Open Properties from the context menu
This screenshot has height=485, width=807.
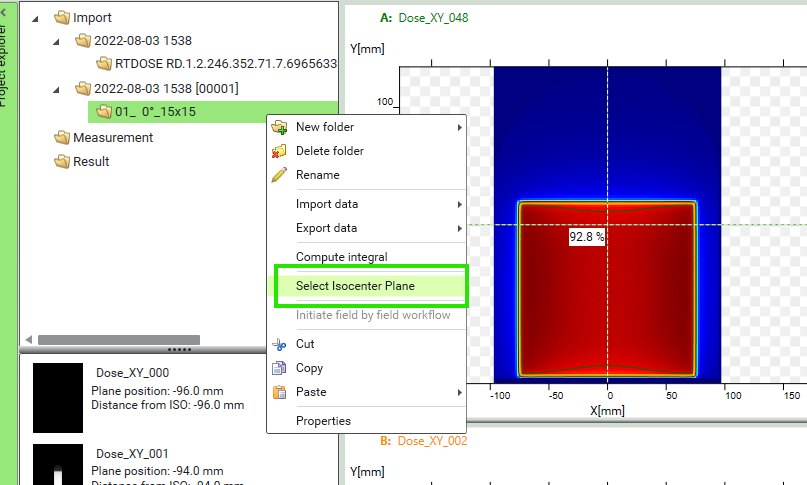coord(323,421)
